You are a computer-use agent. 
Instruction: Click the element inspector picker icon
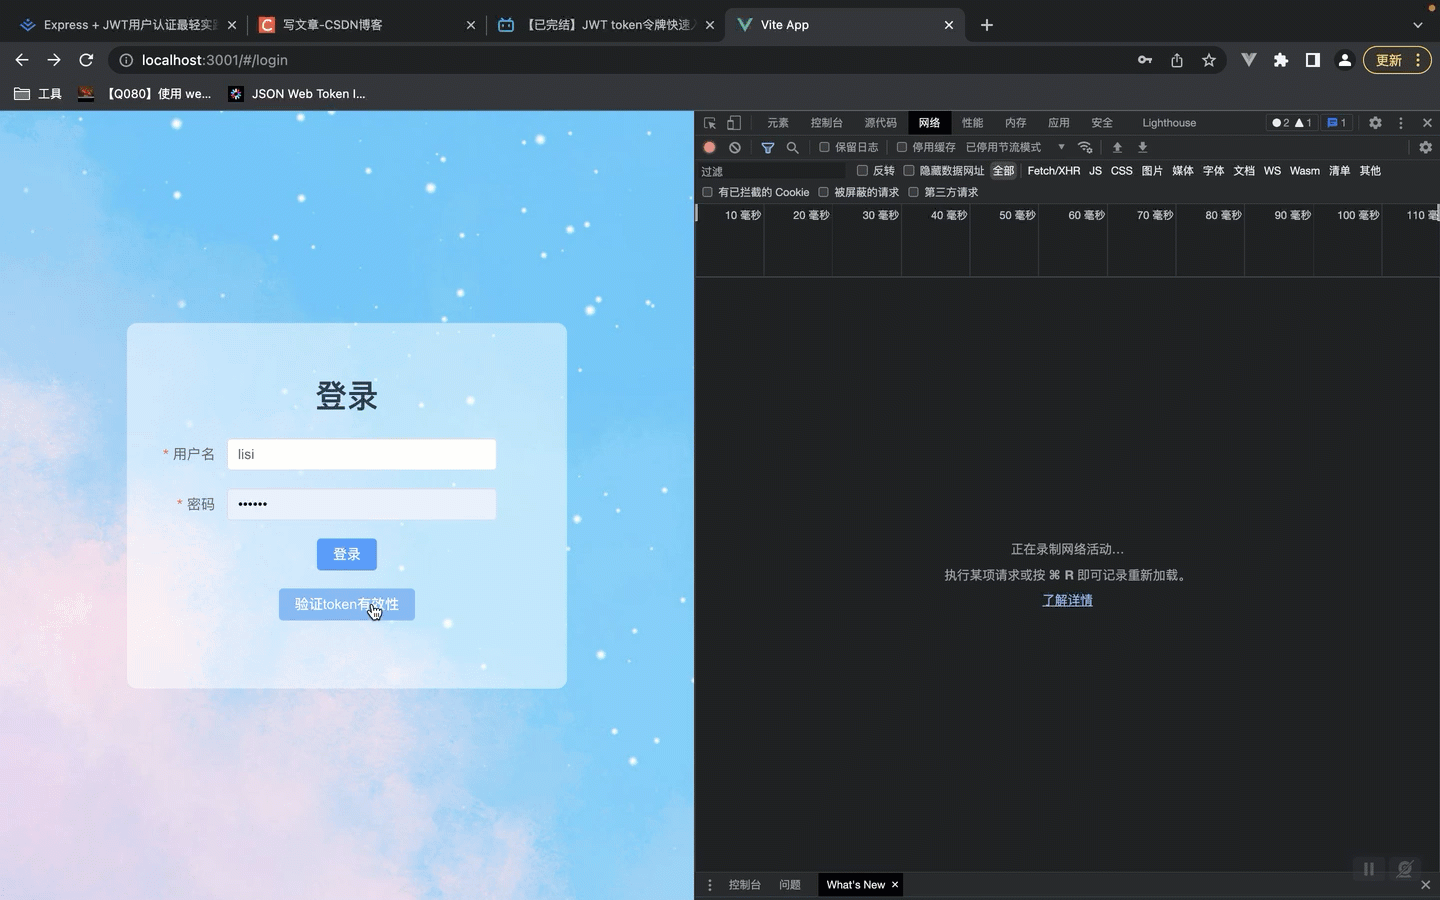tap(710, 123)
